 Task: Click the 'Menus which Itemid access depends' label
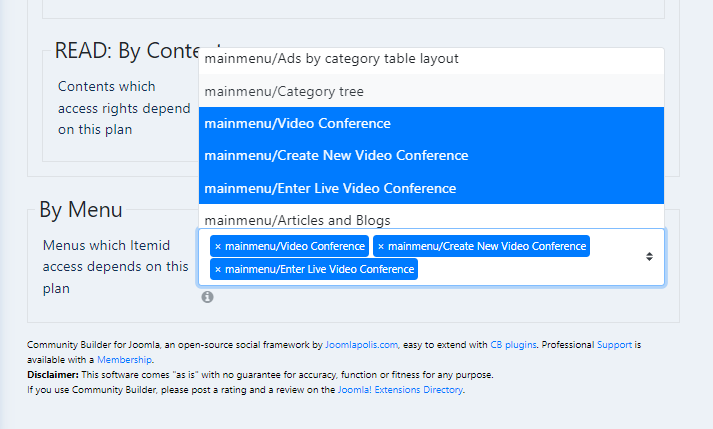click(115, 267)
